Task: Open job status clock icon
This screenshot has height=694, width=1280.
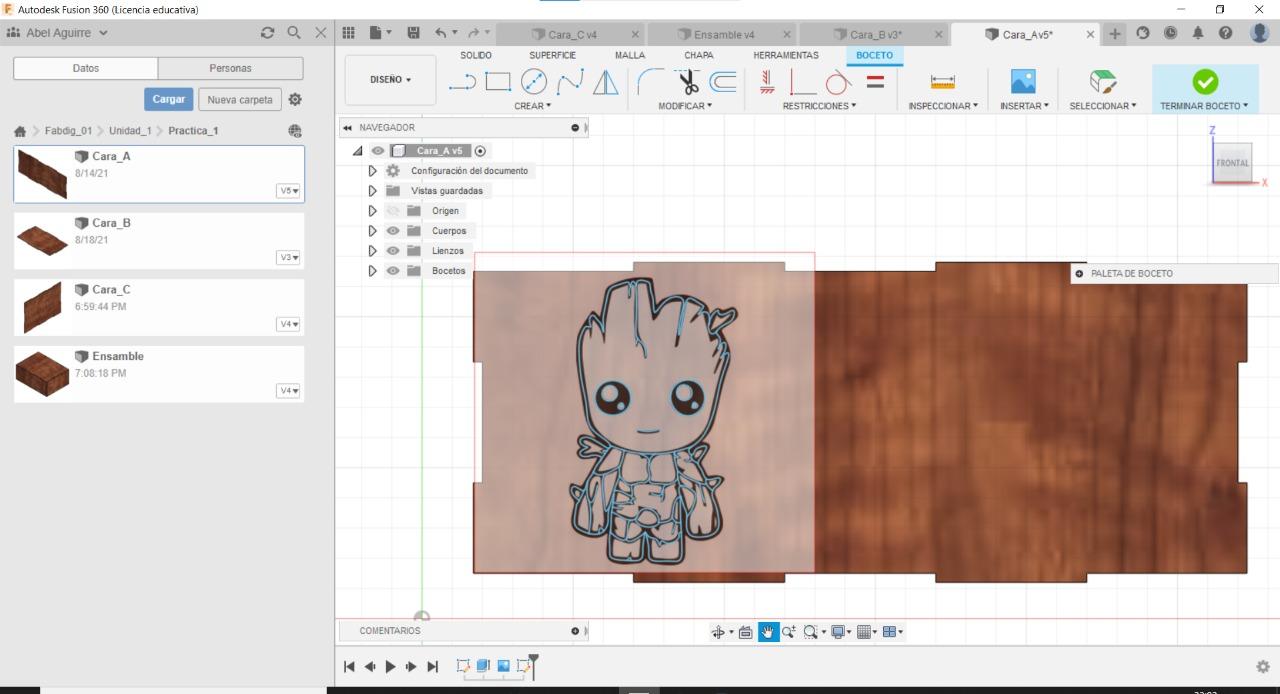Action: pyautogui.click(x=1170, y=33)
